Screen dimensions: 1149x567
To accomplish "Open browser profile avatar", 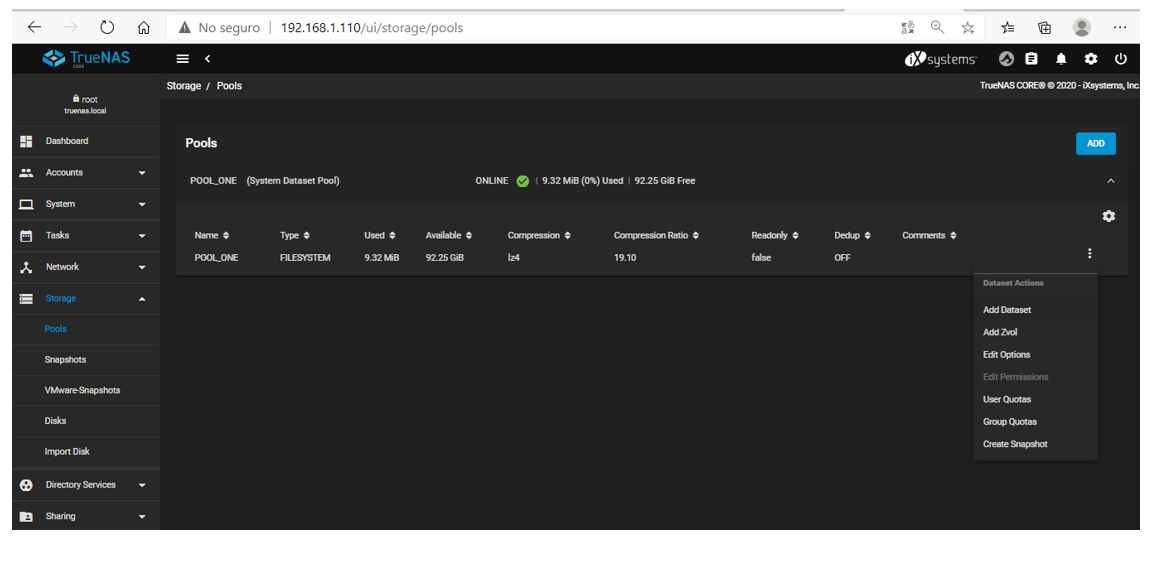I will pos(1082,28).
